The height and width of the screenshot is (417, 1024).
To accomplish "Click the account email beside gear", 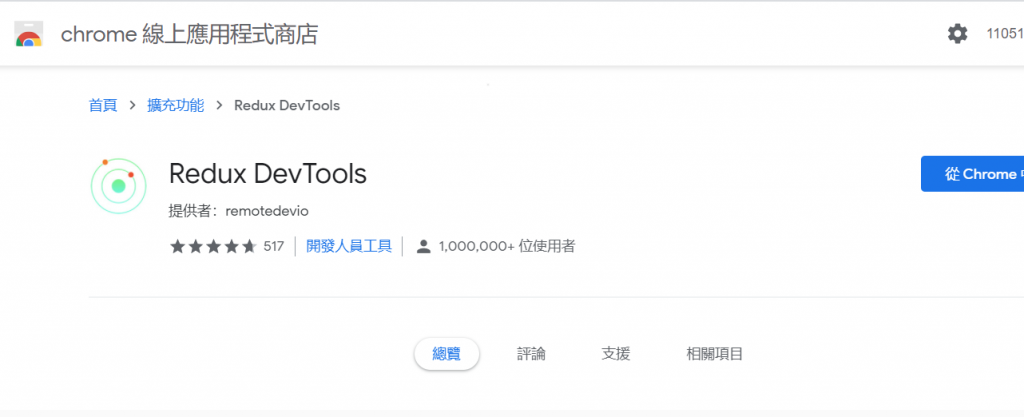I will pyautogui.click(x=1005, y=34).
